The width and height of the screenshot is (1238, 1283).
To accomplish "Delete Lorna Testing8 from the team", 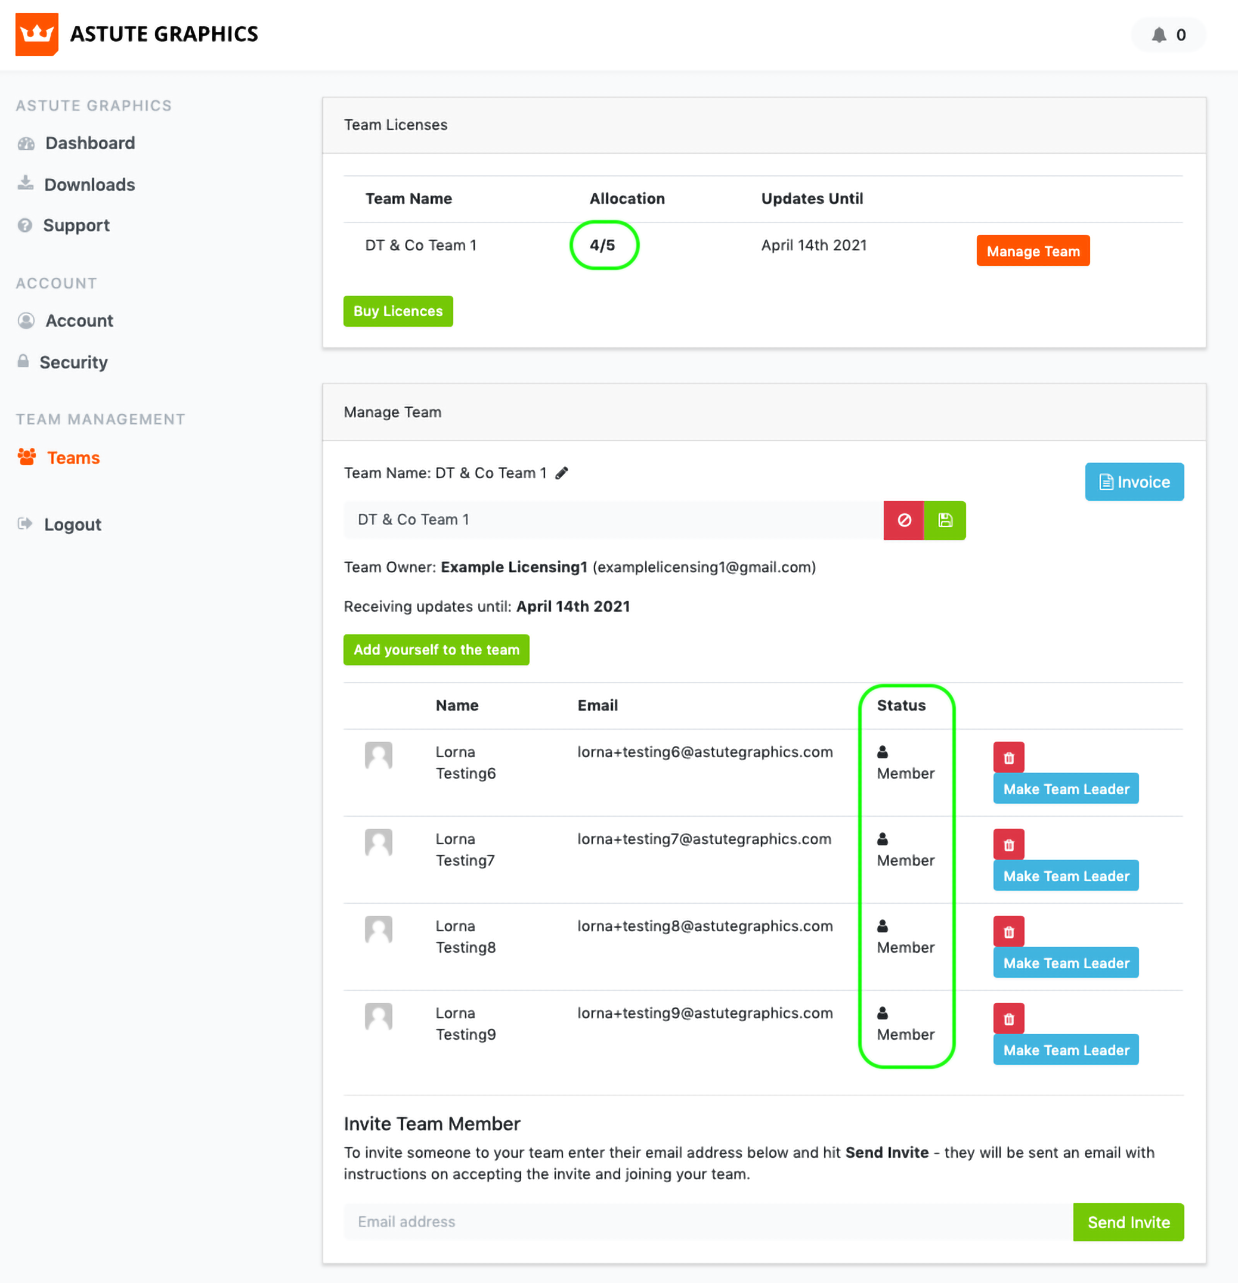I will (x=1008, y=932).
